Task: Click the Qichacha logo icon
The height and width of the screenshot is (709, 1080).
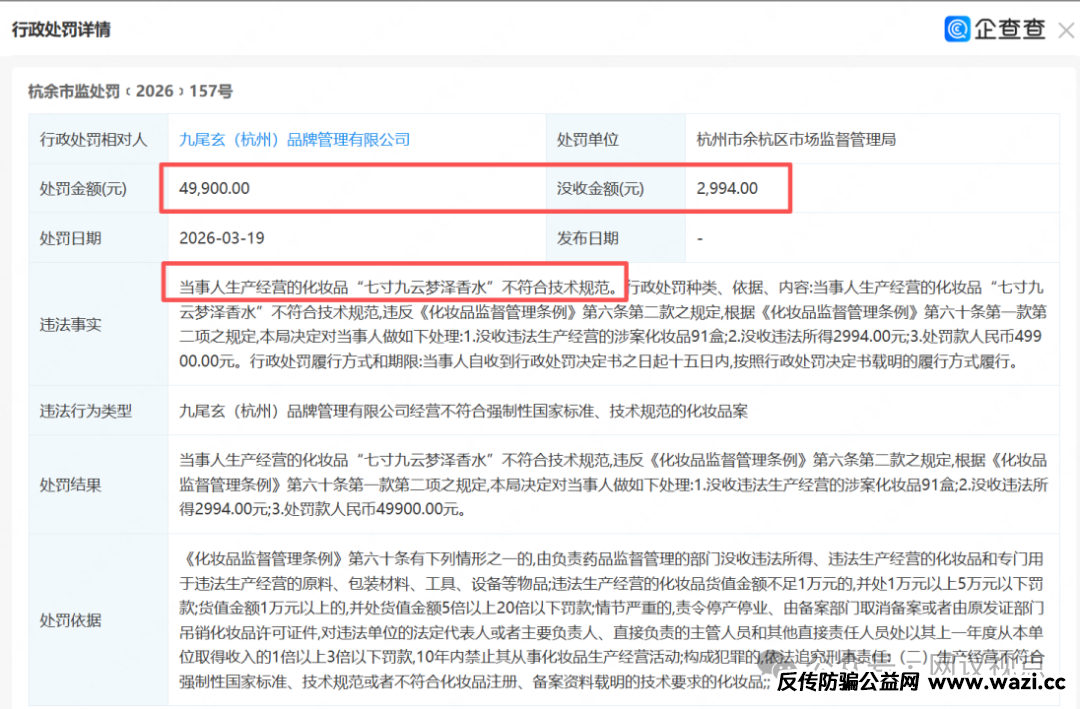Action: pos(957,29)
